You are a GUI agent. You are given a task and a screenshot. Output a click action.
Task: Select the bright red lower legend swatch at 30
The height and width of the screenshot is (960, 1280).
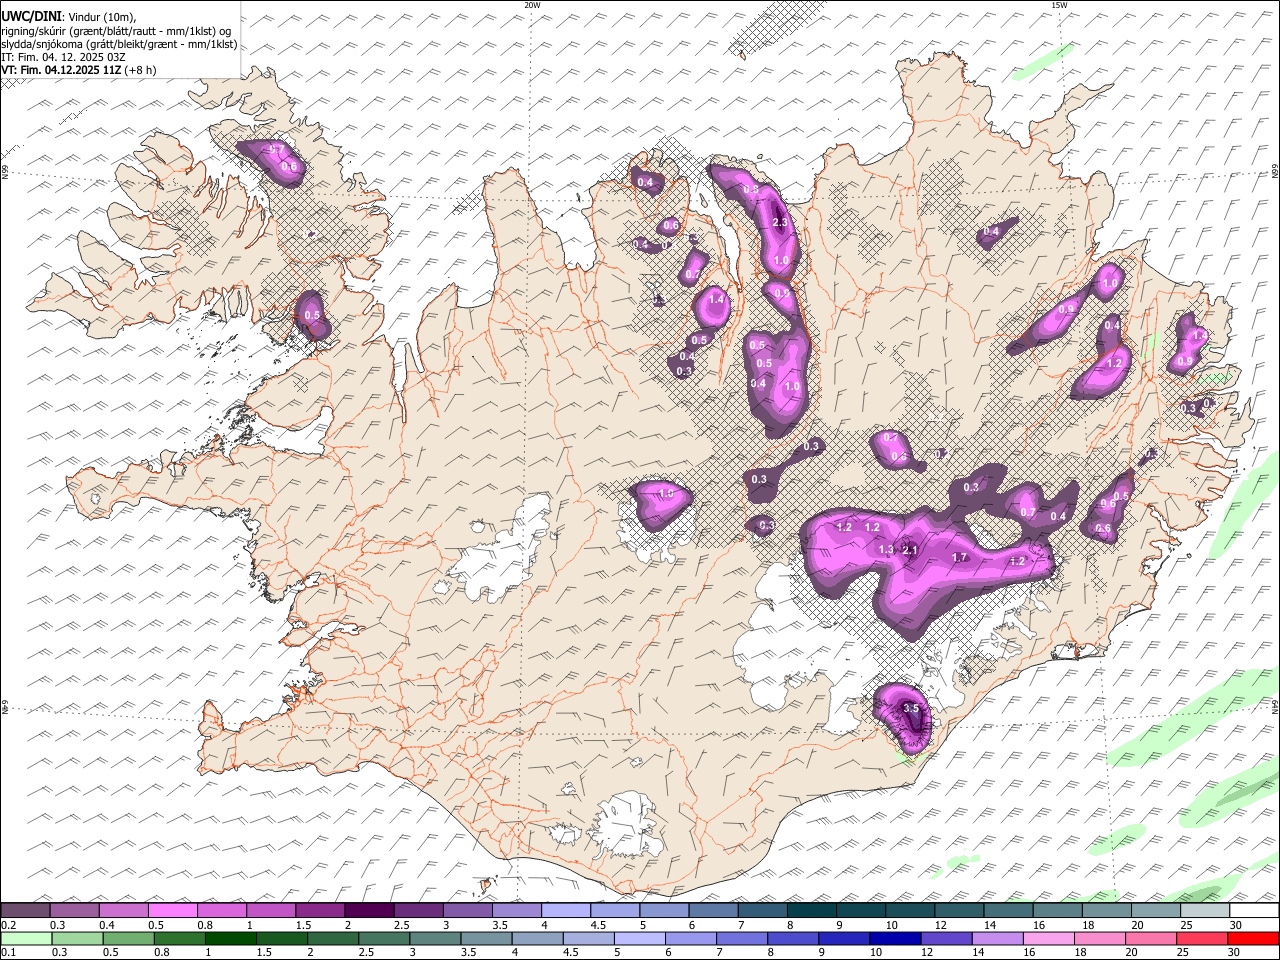click(1253, 938)
